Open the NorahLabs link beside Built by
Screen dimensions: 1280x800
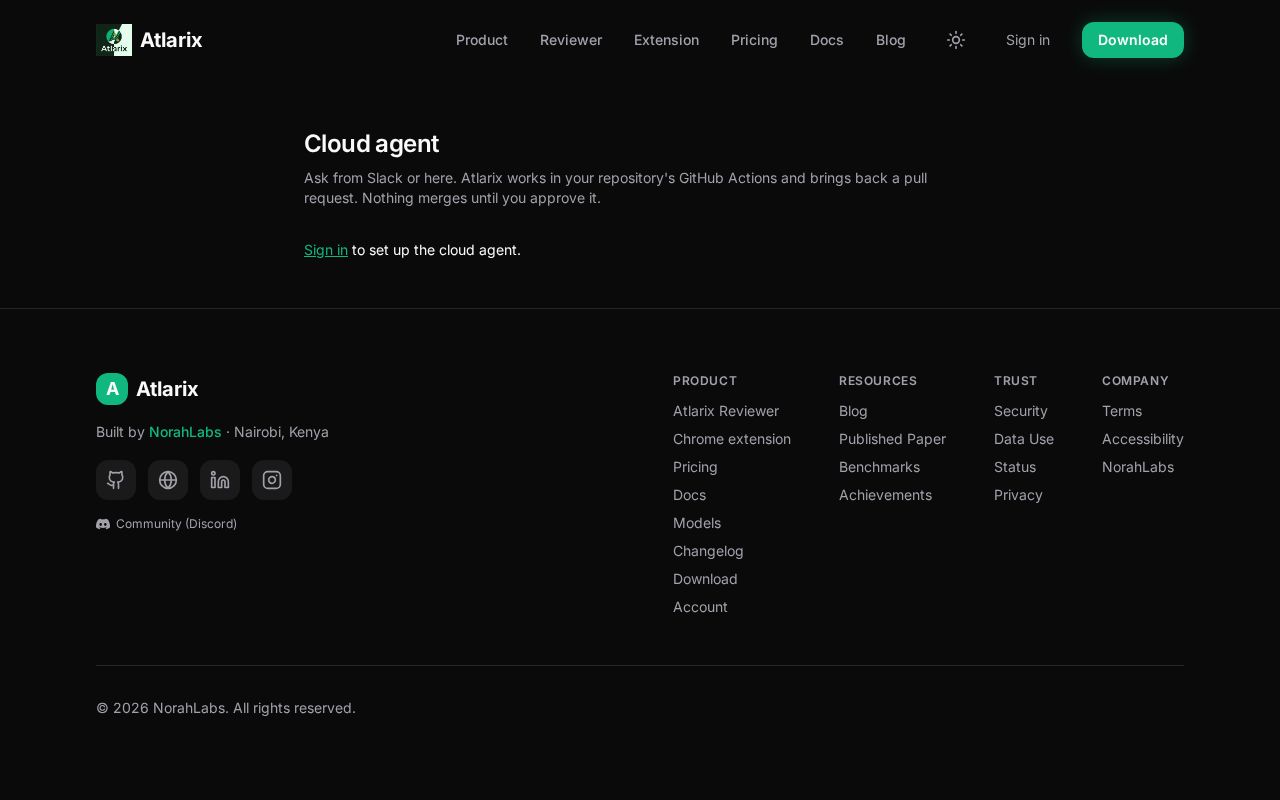185,432
